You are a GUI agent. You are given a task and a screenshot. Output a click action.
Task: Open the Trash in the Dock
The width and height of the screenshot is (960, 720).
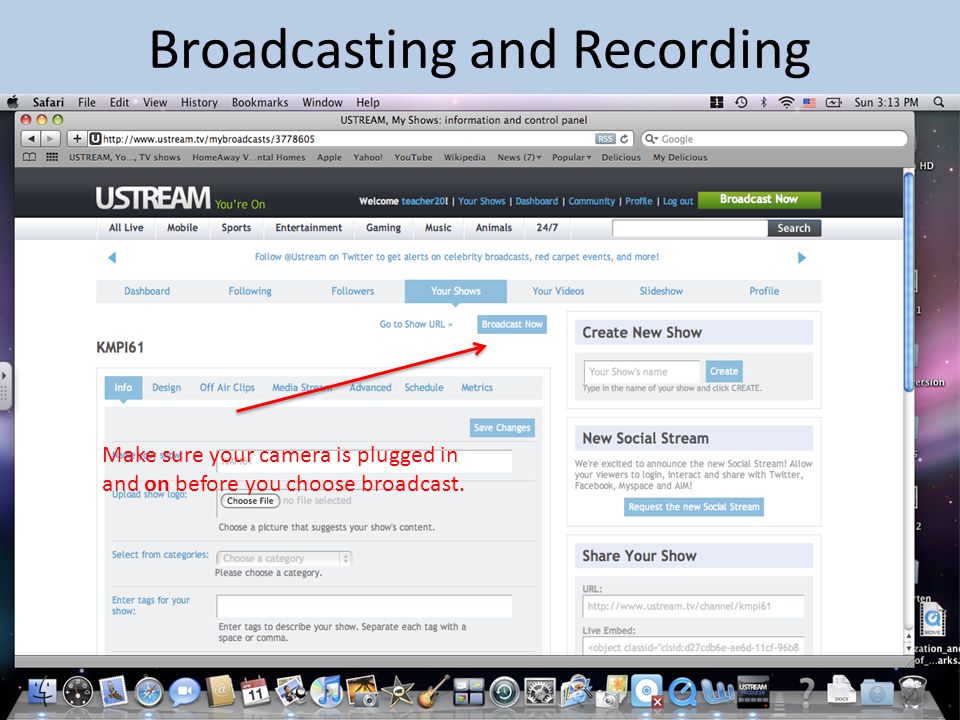[x=913, y=692]
